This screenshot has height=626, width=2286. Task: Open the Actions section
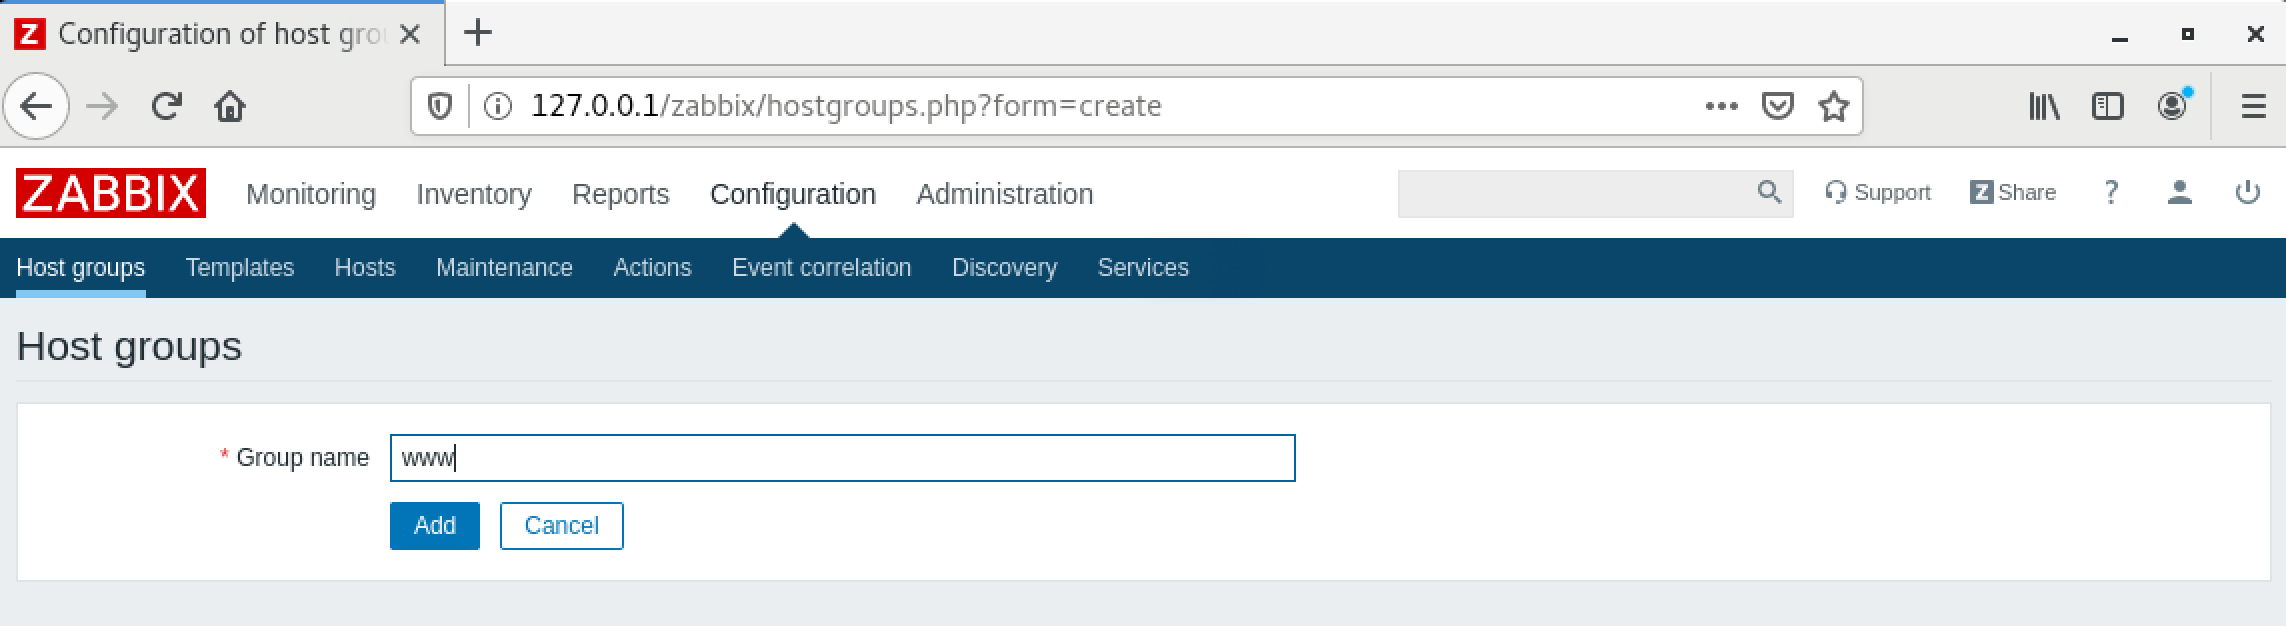pos(652,268)
